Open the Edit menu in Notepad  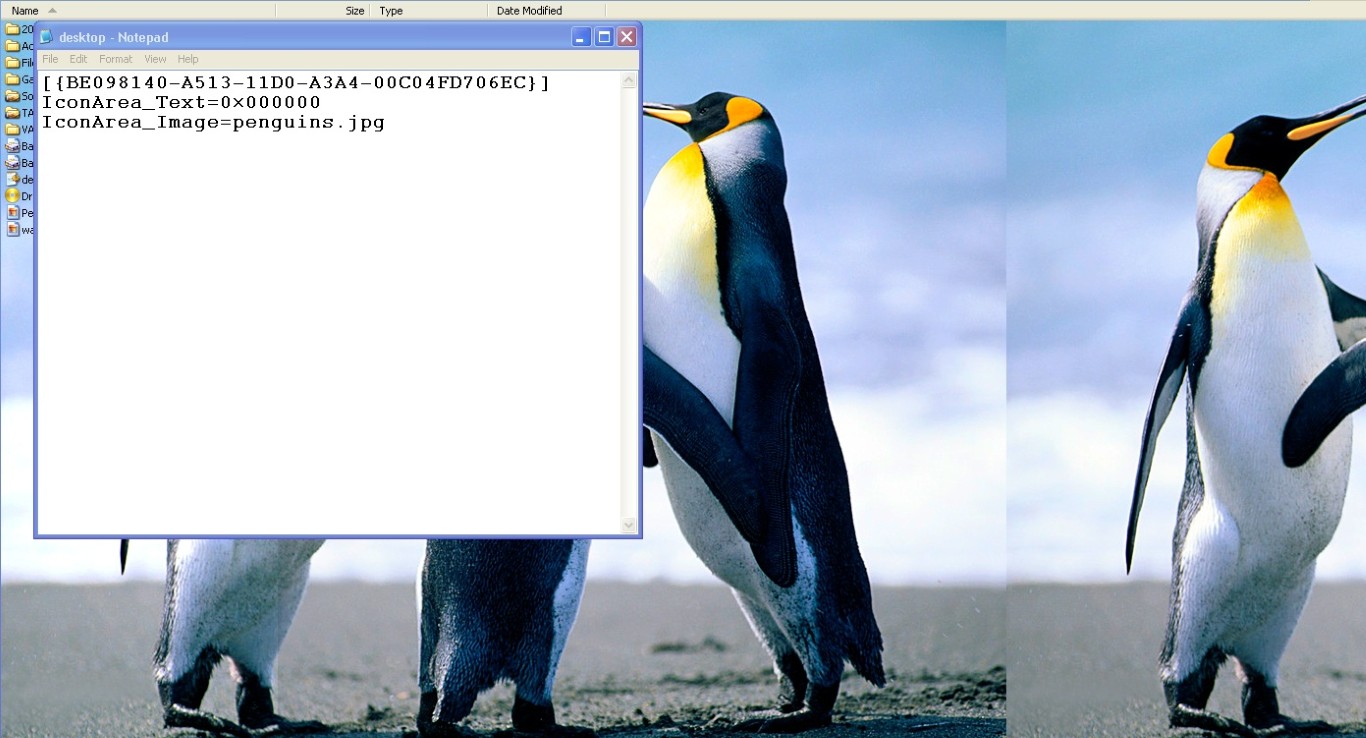(x=78, y=59)
